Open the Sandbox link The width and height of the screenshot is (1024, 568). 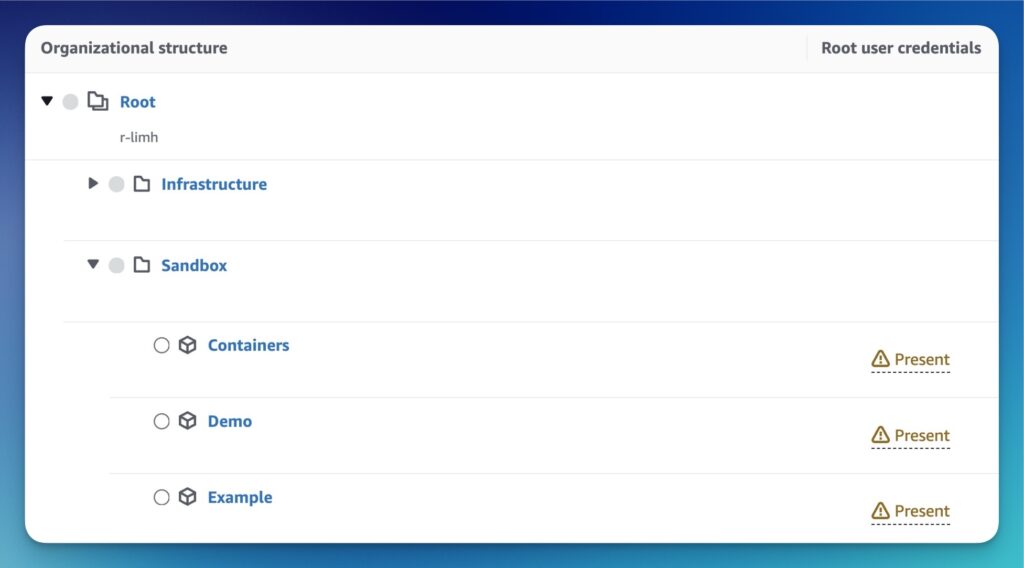[x=194, y=265]
